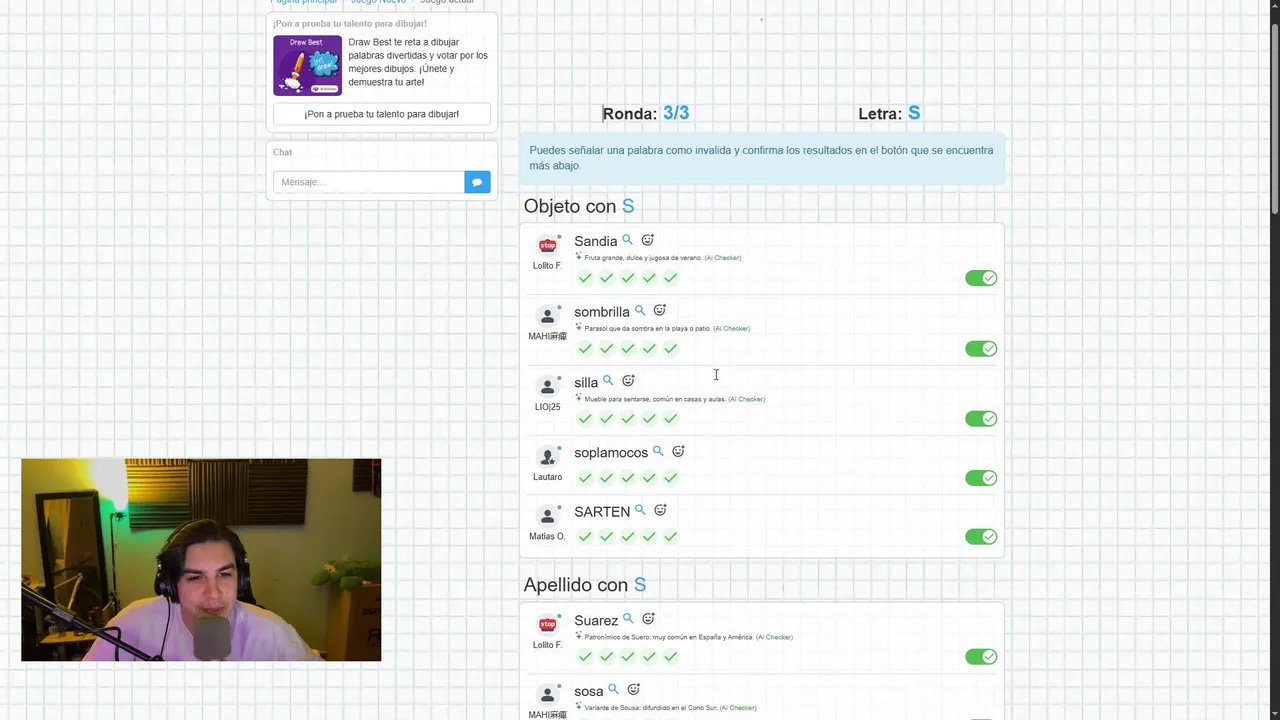The image size is (1280, 720).
Task: Toggle validity switch for Suarez
Action: 981,657
